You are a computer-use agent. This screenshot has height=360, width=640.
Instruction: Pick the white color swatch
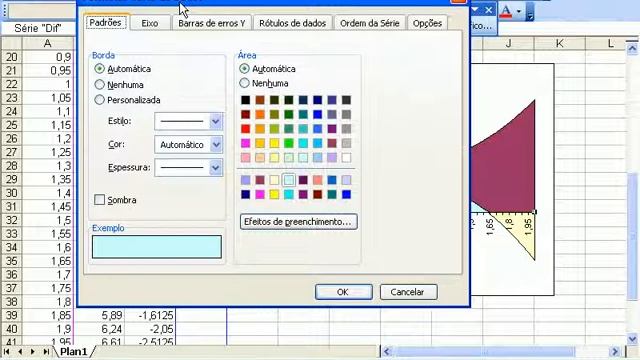click(346, 158)
